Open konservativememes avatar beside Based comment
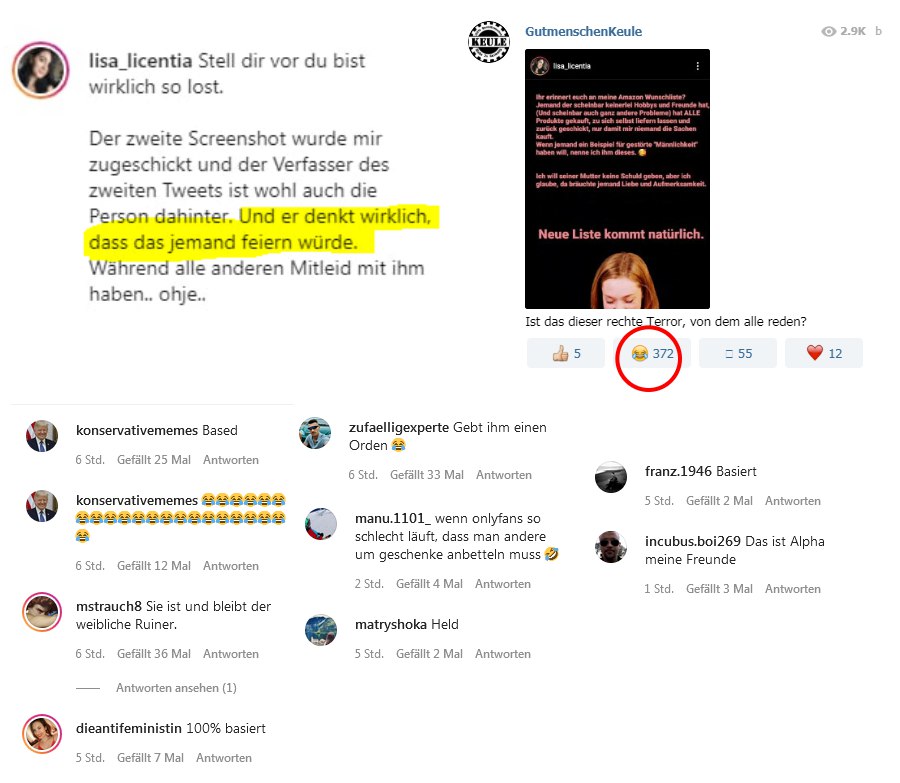Viewport: 900px width, 783px height. 42,436
